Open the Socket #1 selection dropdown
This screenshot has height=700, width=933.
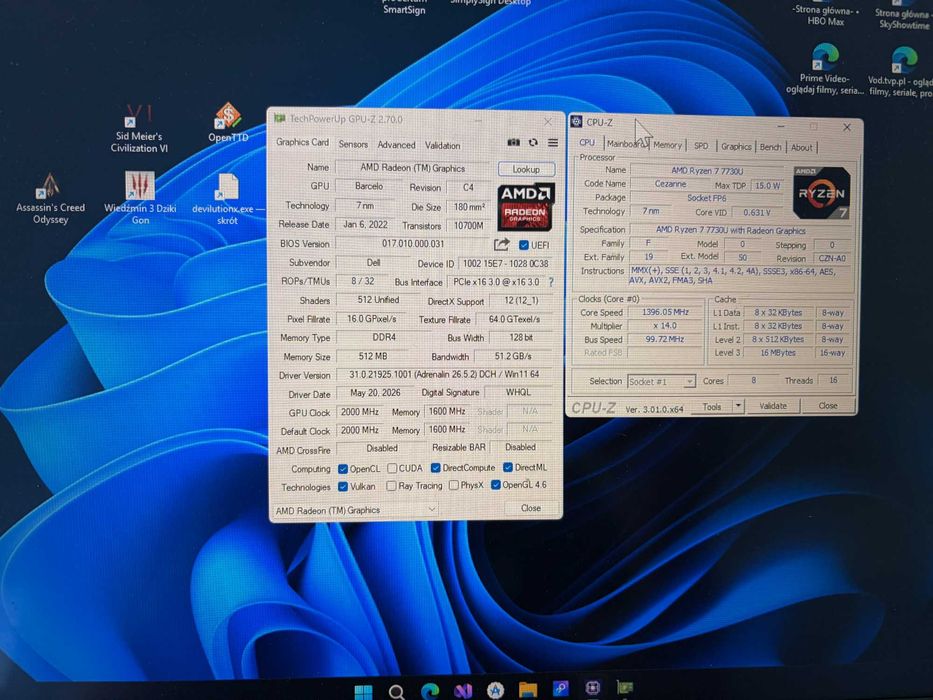point(661,382)
